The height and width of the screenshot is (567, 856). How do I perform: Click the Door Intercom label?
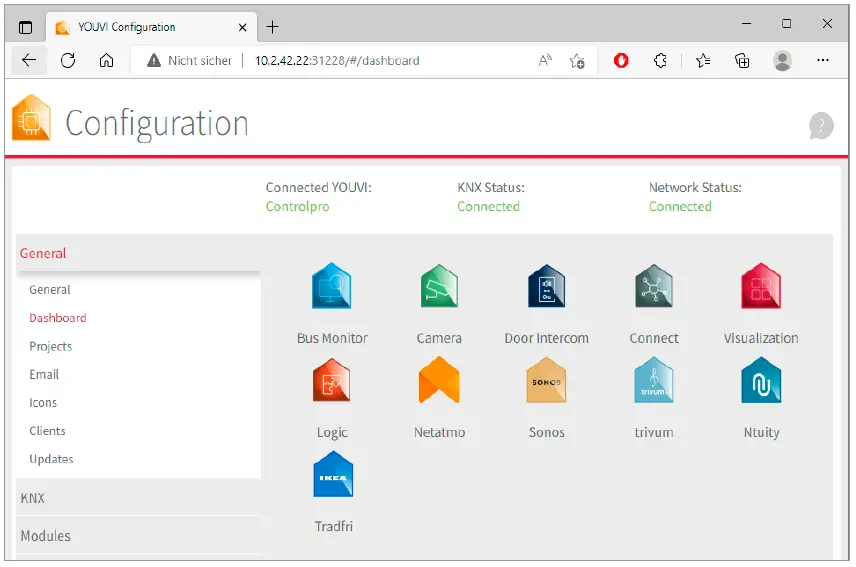[x=546, y=338]
